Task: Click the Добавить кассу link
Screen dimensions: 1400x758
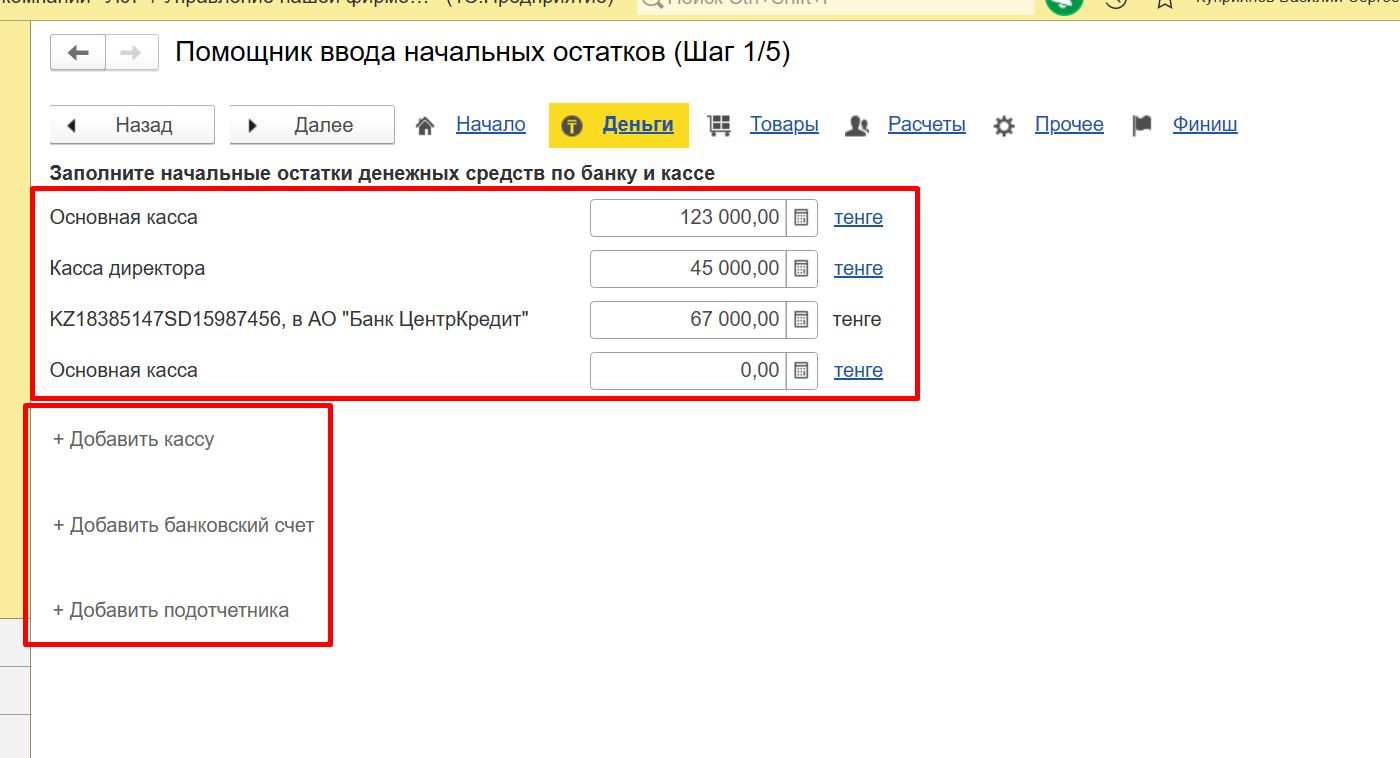Action: tap(134, 439)
